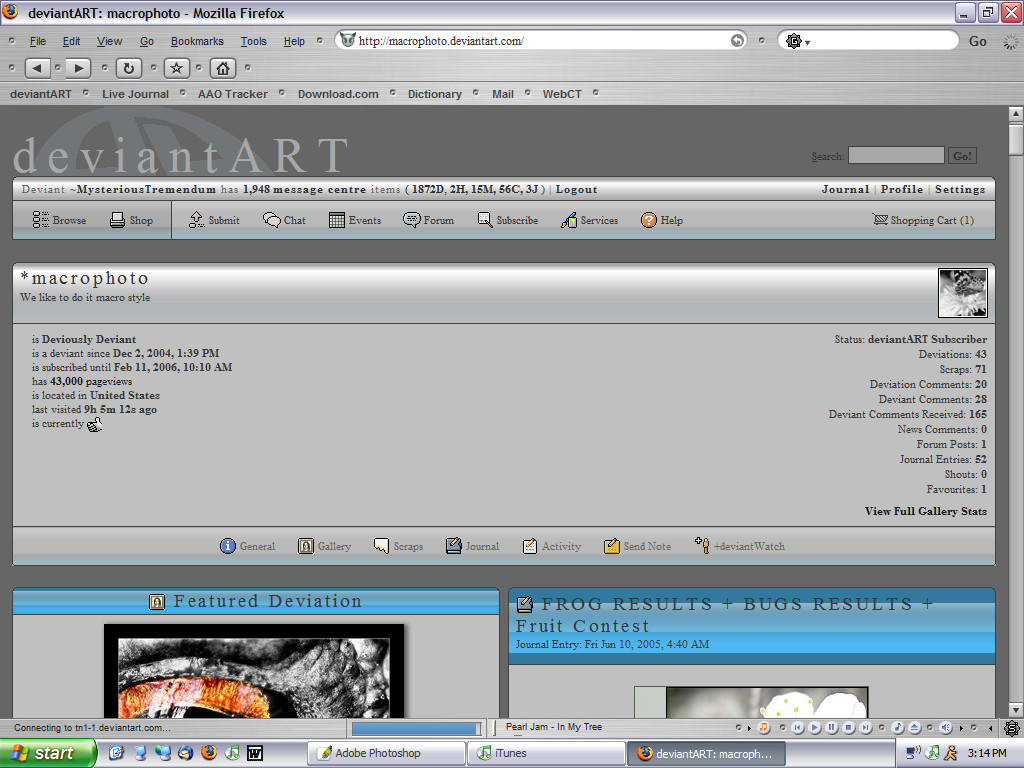Click macrophoto's butterfly avatar thumbnail
The height and width of the screenshot is (768, 1024).
[963, 293]
